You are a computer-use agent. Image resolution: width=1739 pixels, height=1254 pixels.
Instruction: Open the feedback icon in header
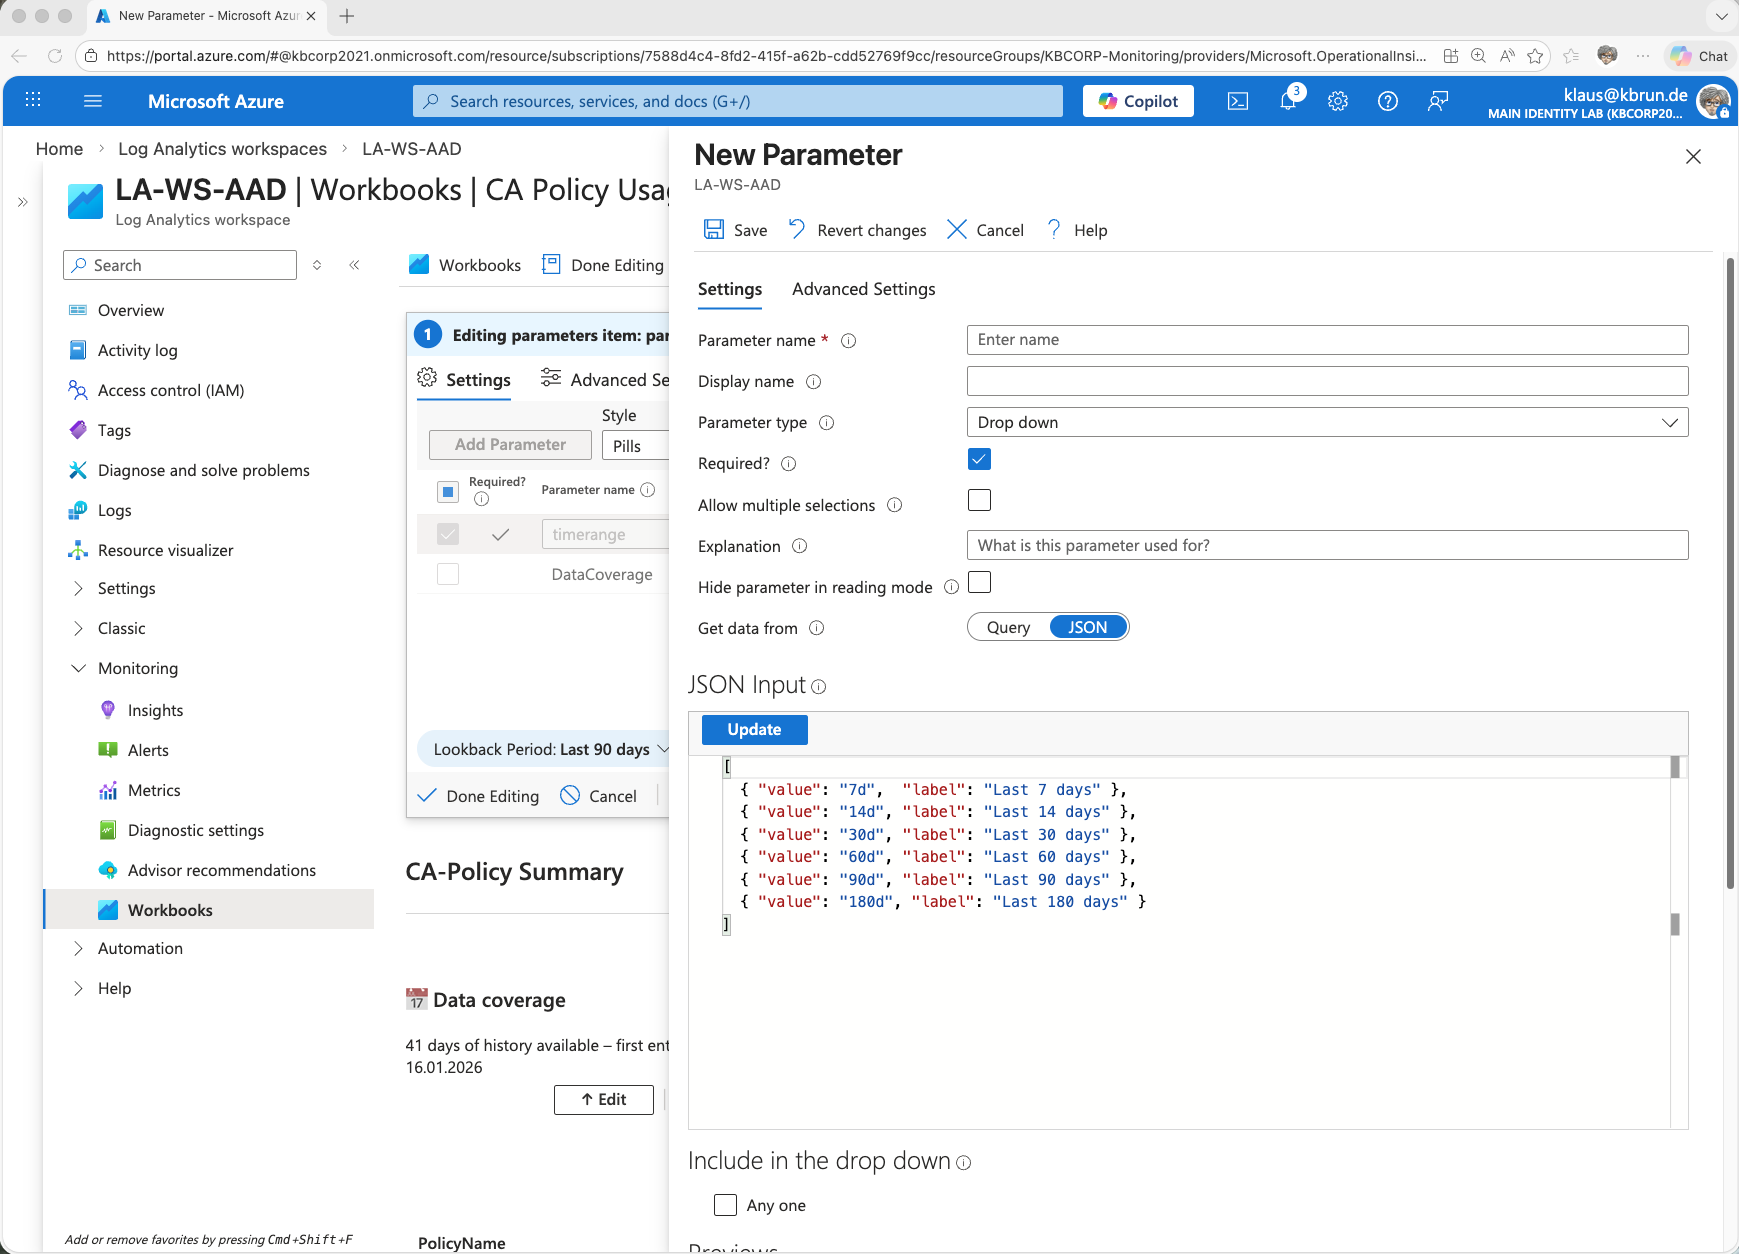click(1438, 101)
